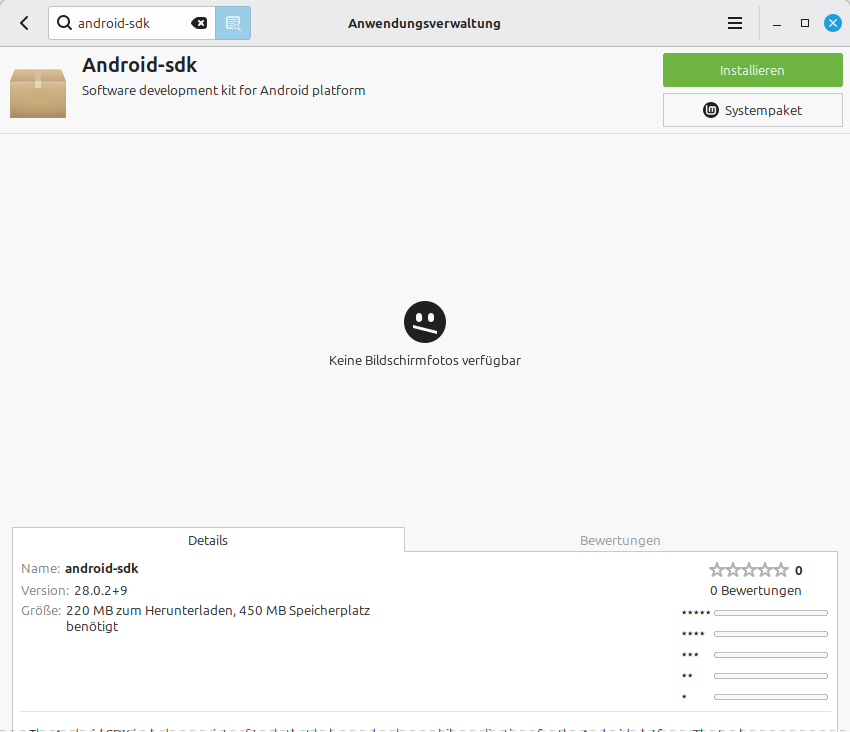Toggle search in package descriptions icon
Viewport: 850px width, 732px height.
pyautogui.click(x=233, y=23)
